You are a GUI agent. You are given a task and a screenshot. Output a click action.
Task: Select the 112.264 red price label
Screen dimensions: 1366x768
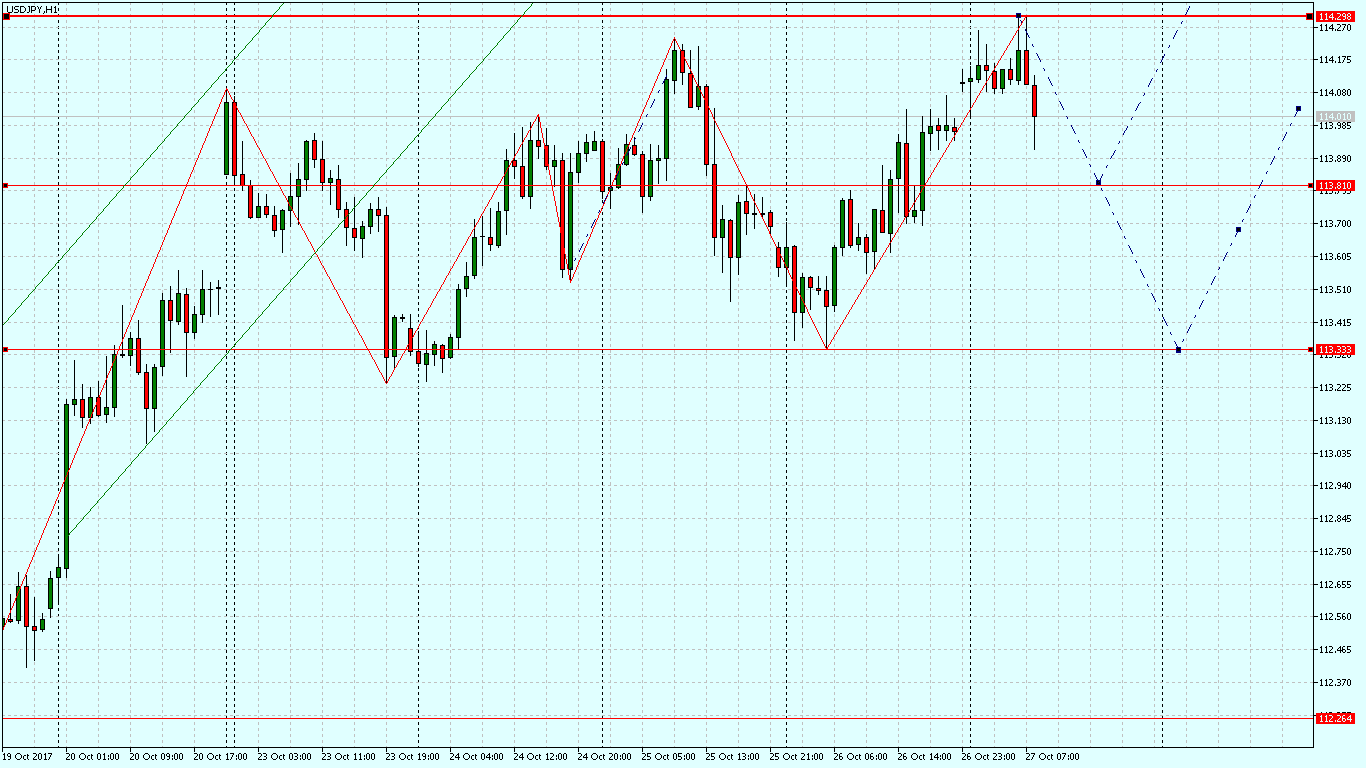pyautogui.click(x=1335, y=718)
